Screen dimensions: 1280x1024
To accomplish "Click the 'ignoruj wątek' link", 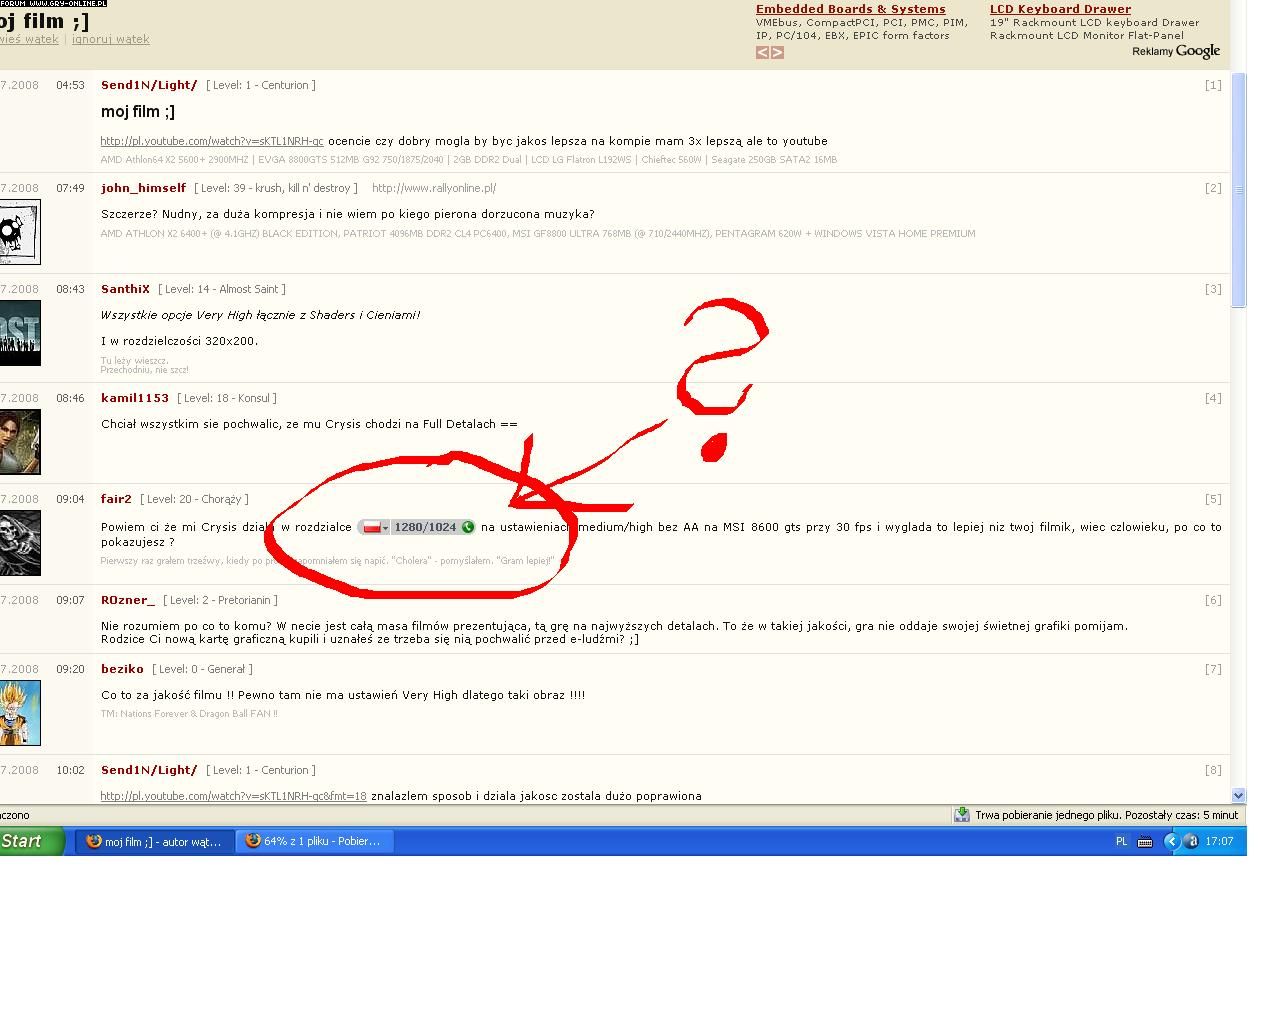I will [110, 39].
